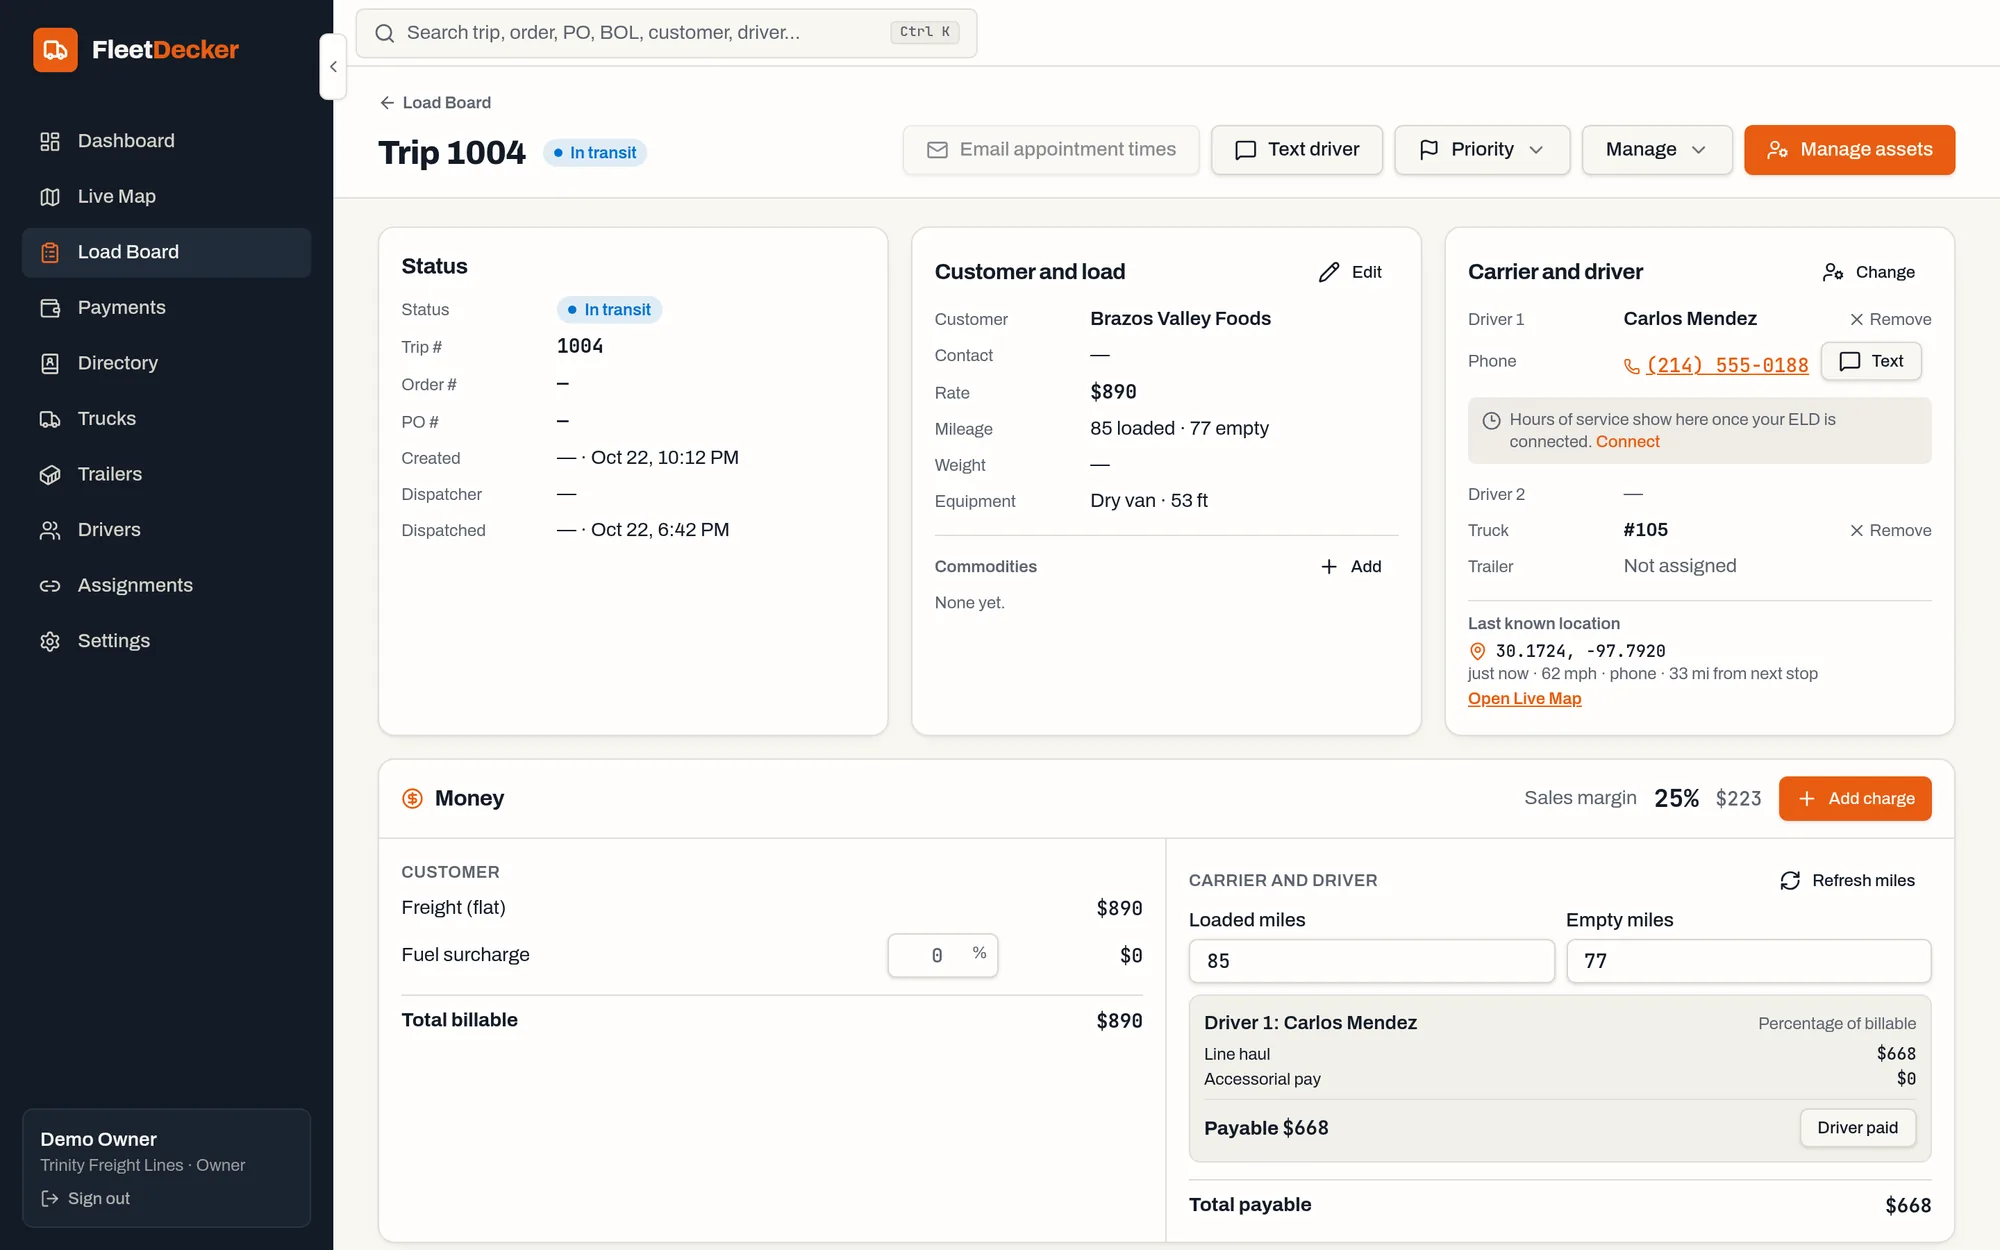Image resolution: width=2000 pixels, height=1250 pixels.
Task: Select Payments in the navigation
Action: (x=166, y=308)
